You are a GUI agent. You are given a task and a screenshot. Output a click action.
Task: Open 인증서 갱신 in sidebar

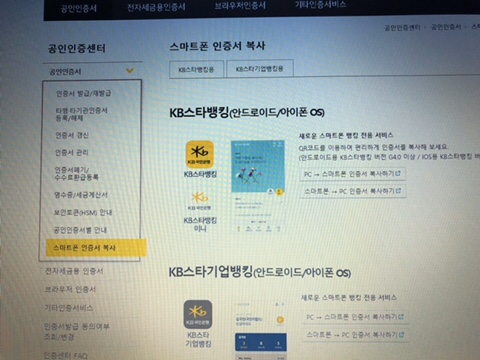[x=72, y=135]
